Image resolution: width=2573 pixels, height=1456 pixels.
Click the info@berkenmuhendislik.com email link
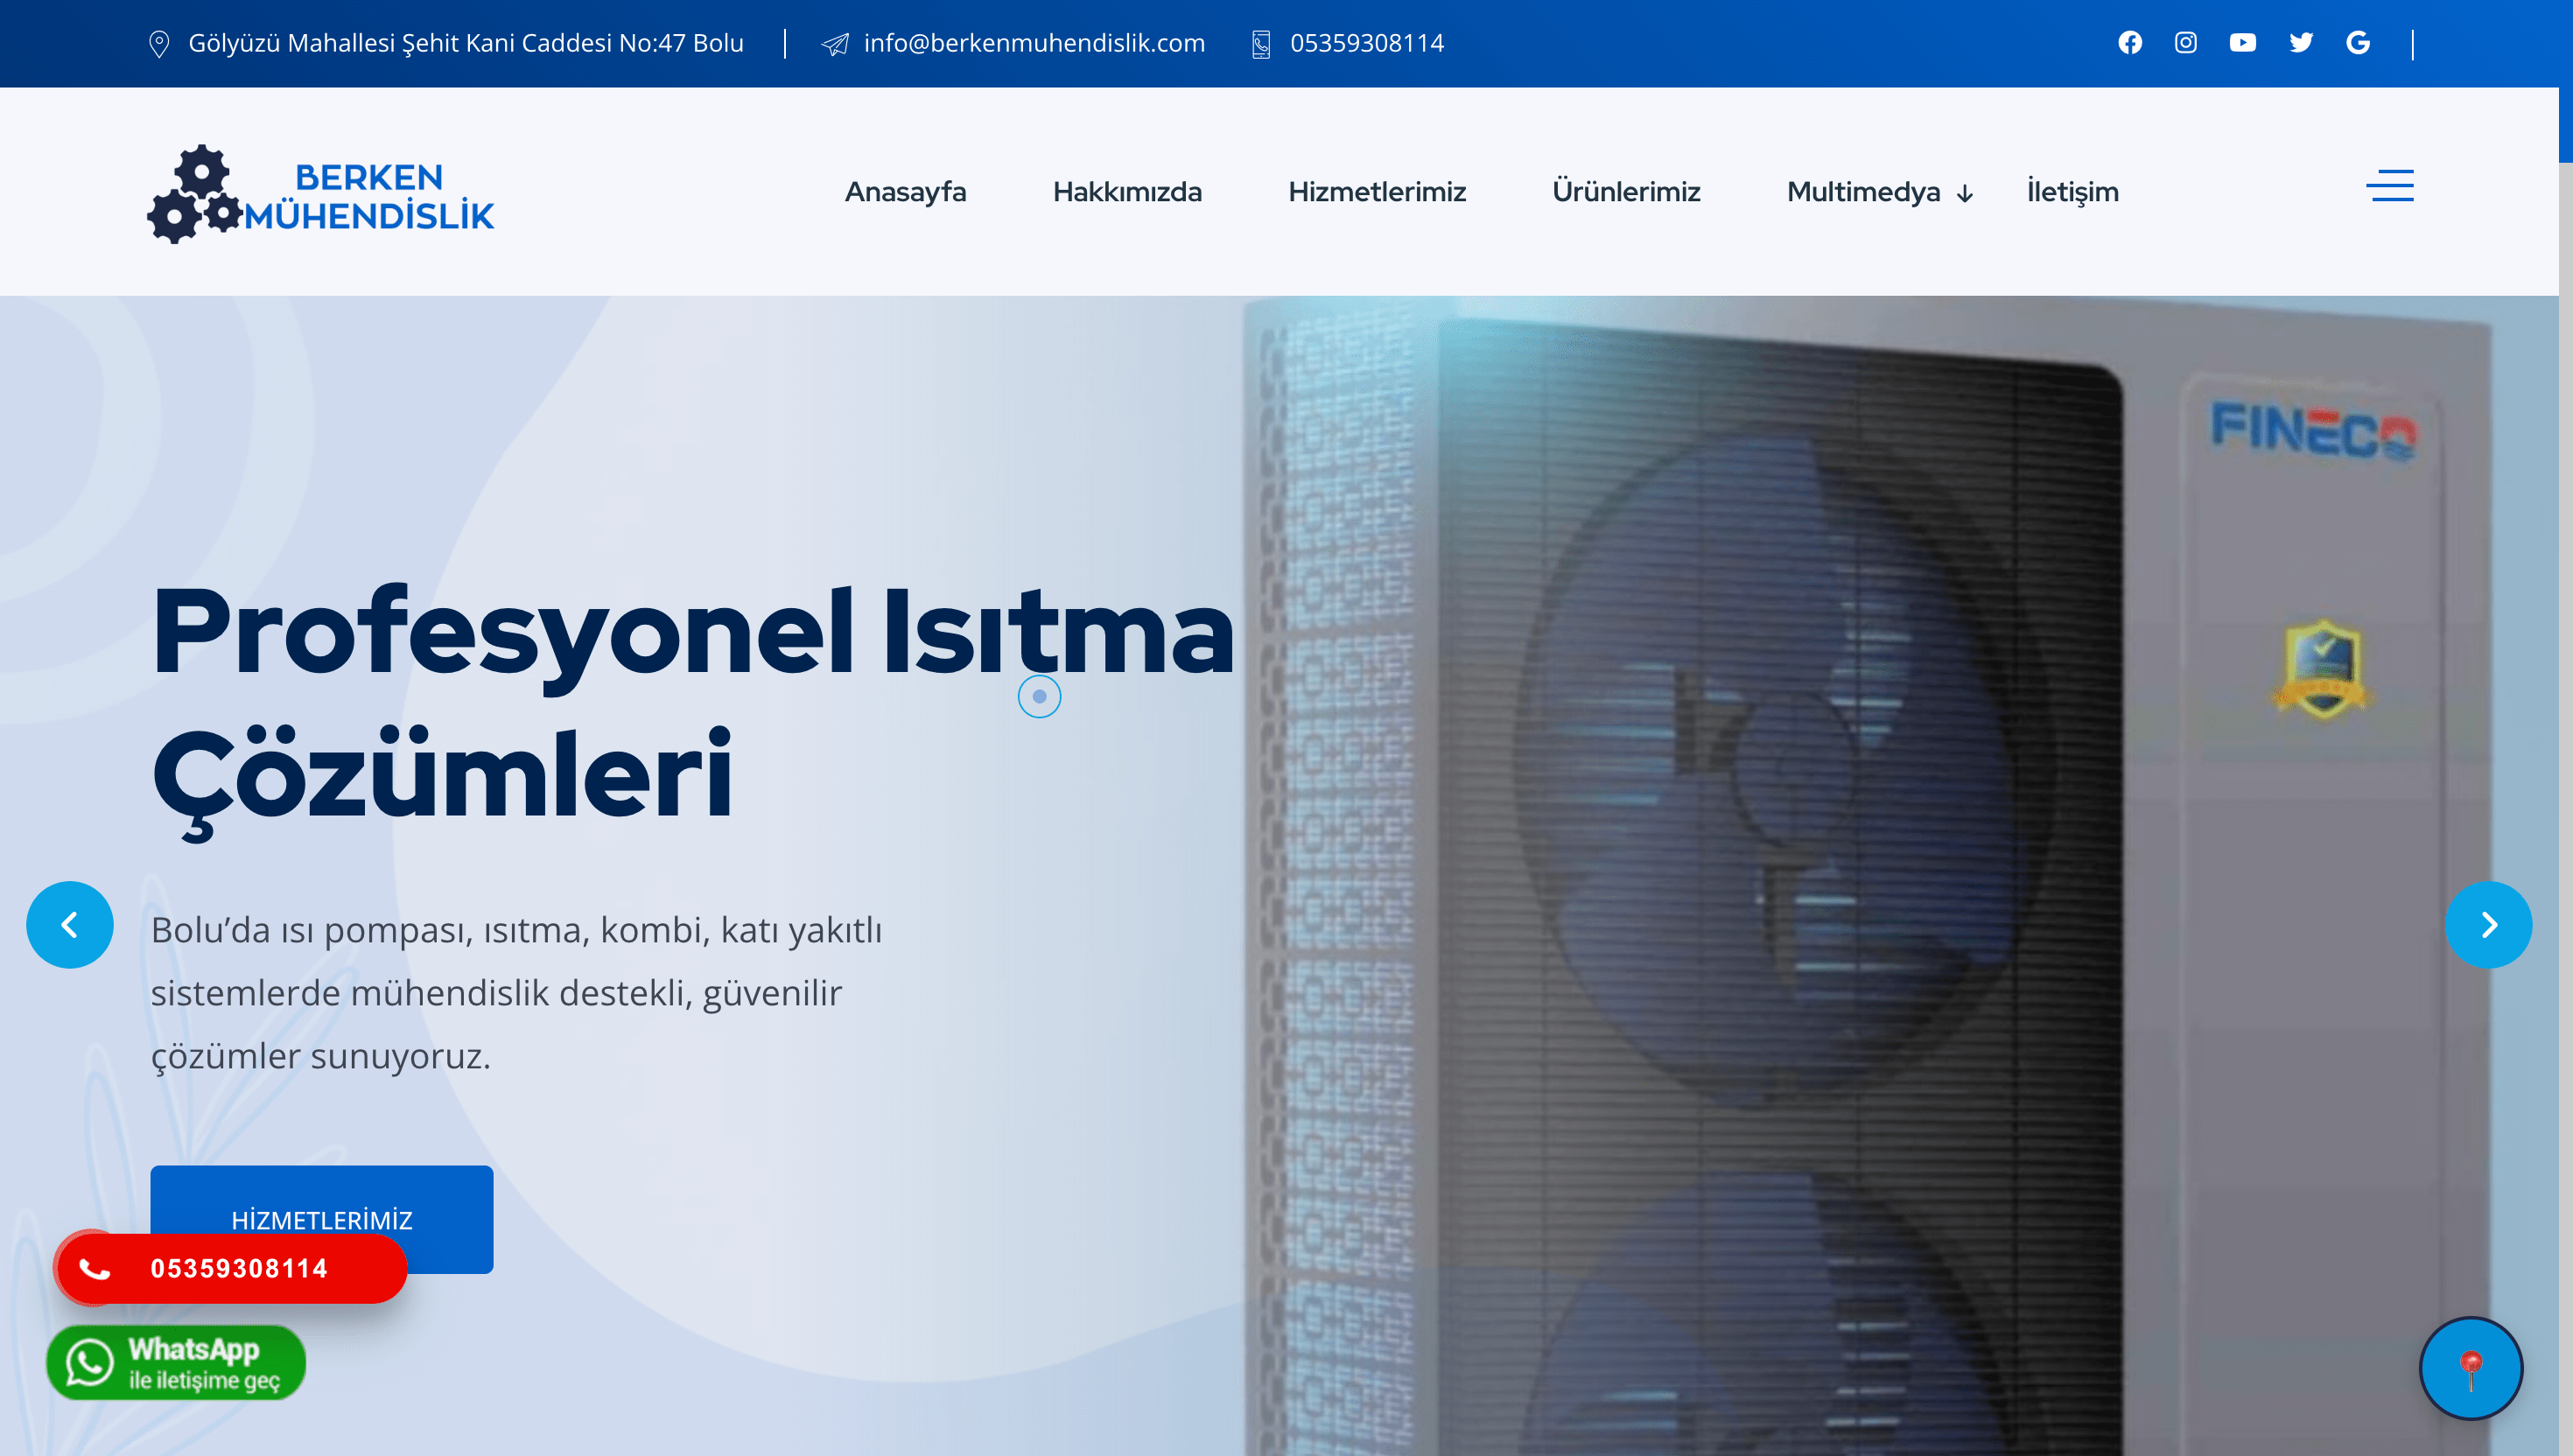point(1034,43)
